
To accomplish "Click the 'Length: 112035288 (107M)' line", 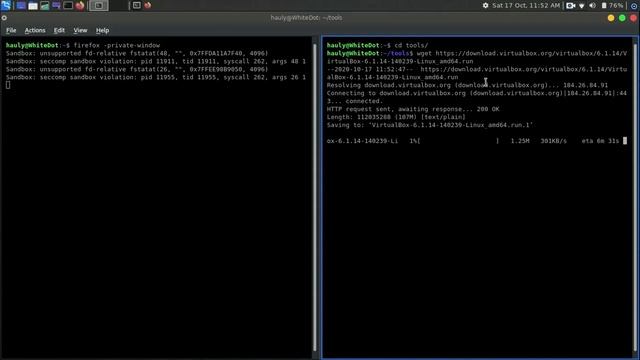I will click(x=396, y=117).
